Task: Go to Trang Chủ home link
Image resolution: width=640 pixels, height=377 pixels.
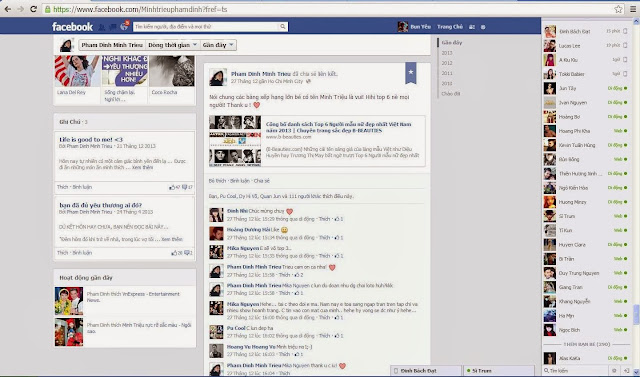Action: (450, 27)
